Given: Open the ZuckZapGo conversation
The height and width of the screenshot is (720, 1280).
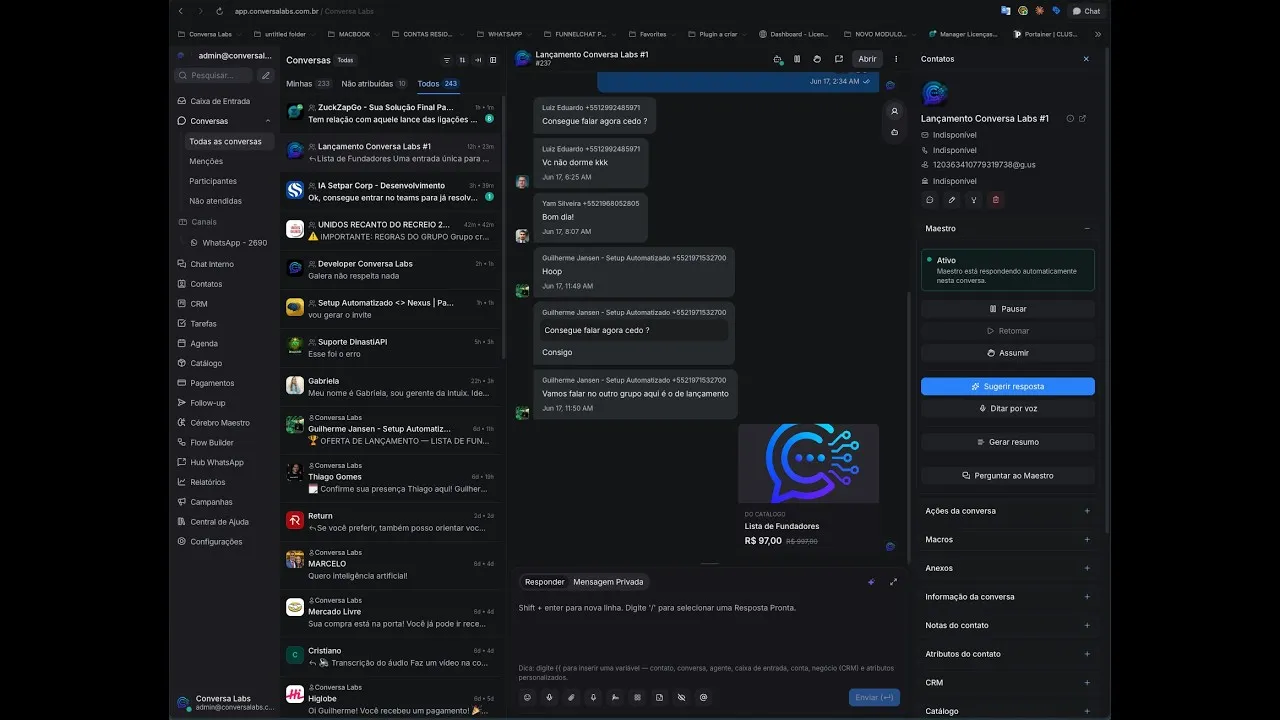Looking at the screenshot, I should [391, 113].
